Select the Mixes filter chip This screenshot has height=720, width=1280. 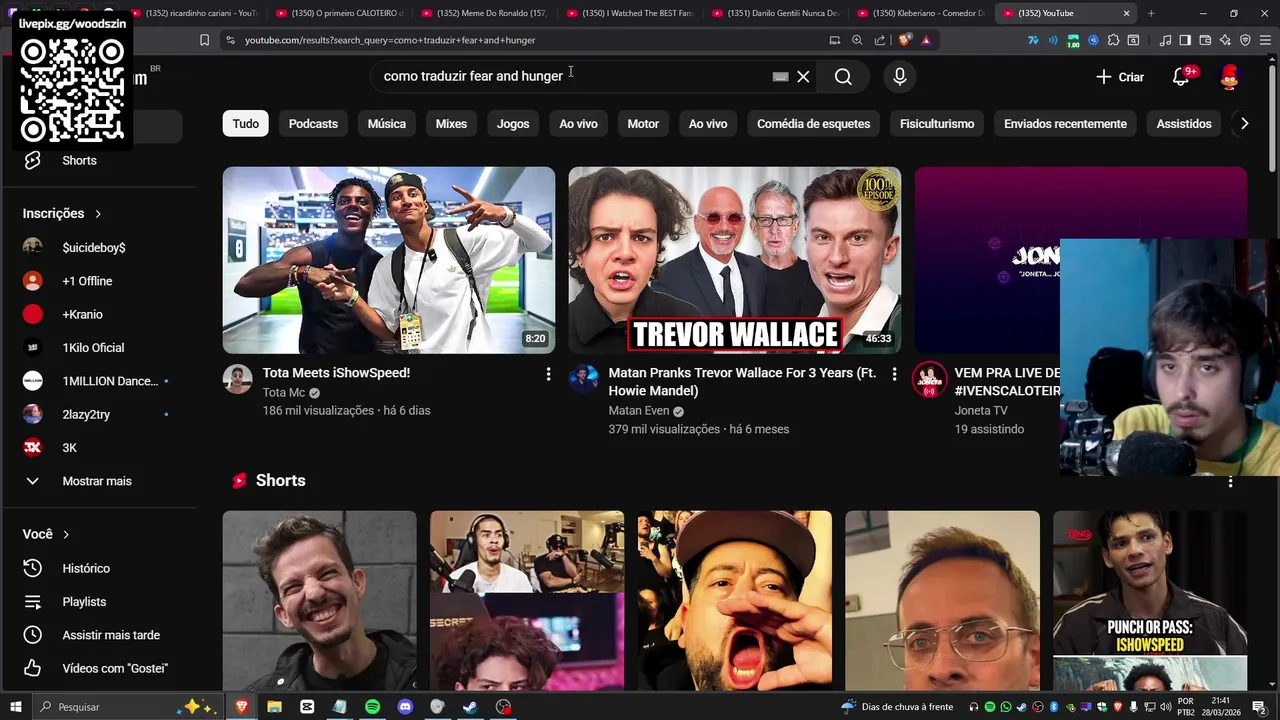click(451, 124)
